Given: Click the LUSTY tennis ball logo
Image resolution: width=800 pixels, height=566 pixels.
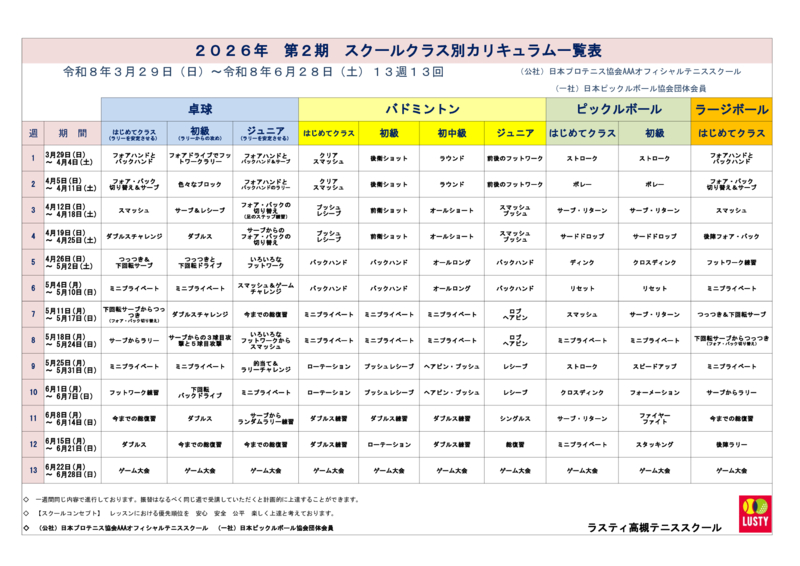Looking at the screenshot, I should point(755,514).
